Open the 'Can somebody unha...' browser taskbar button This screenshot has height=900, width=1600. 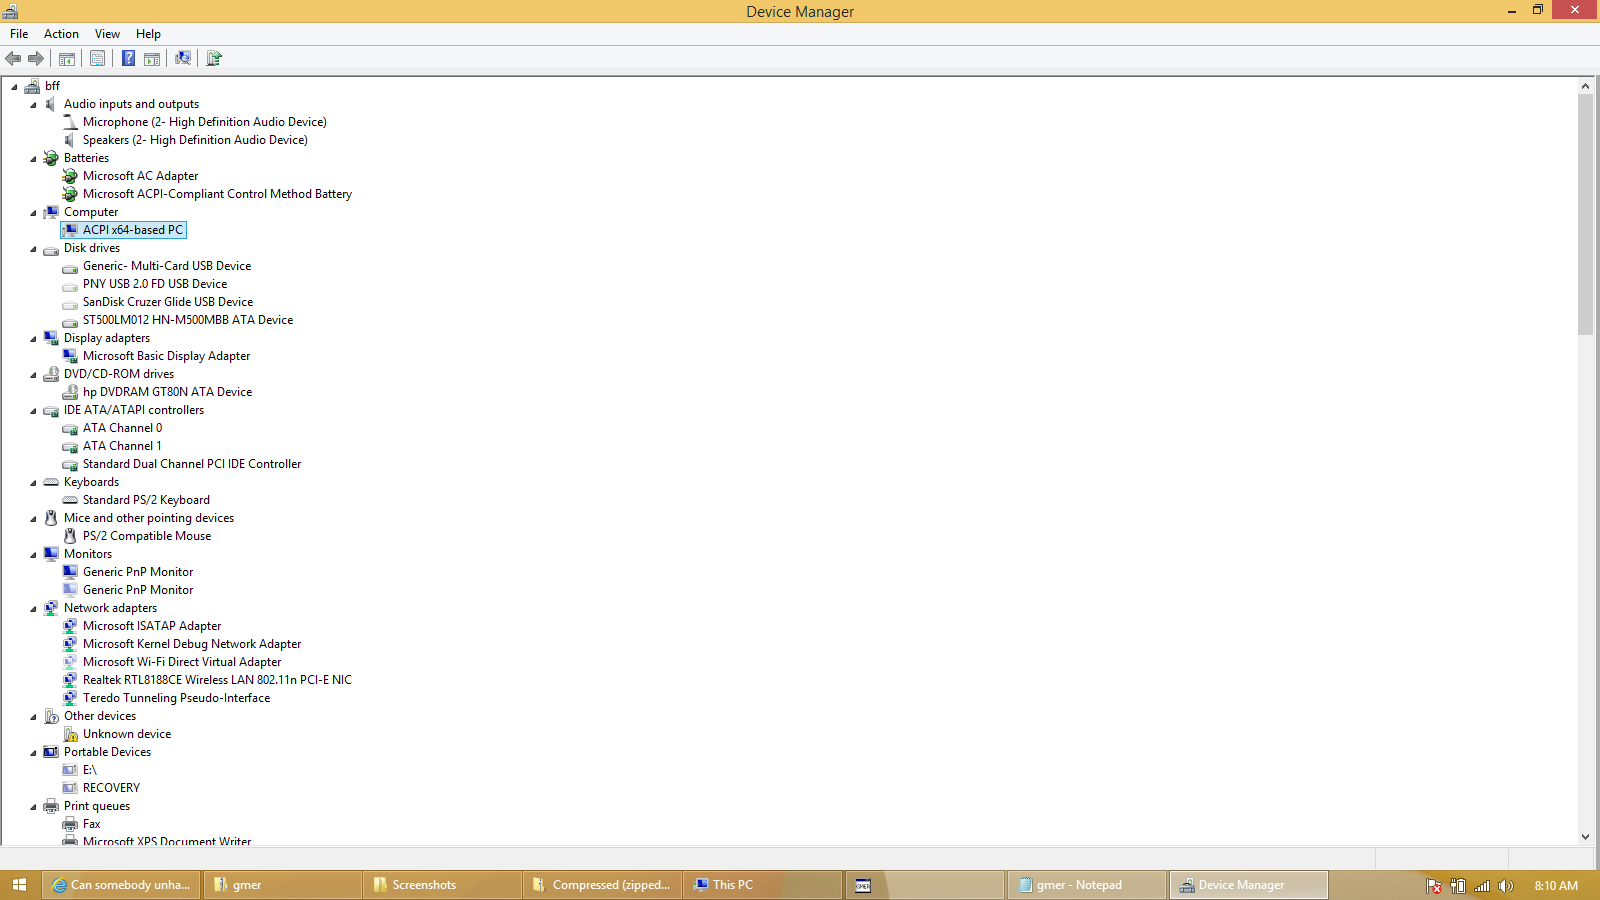[x=122, y=885]
